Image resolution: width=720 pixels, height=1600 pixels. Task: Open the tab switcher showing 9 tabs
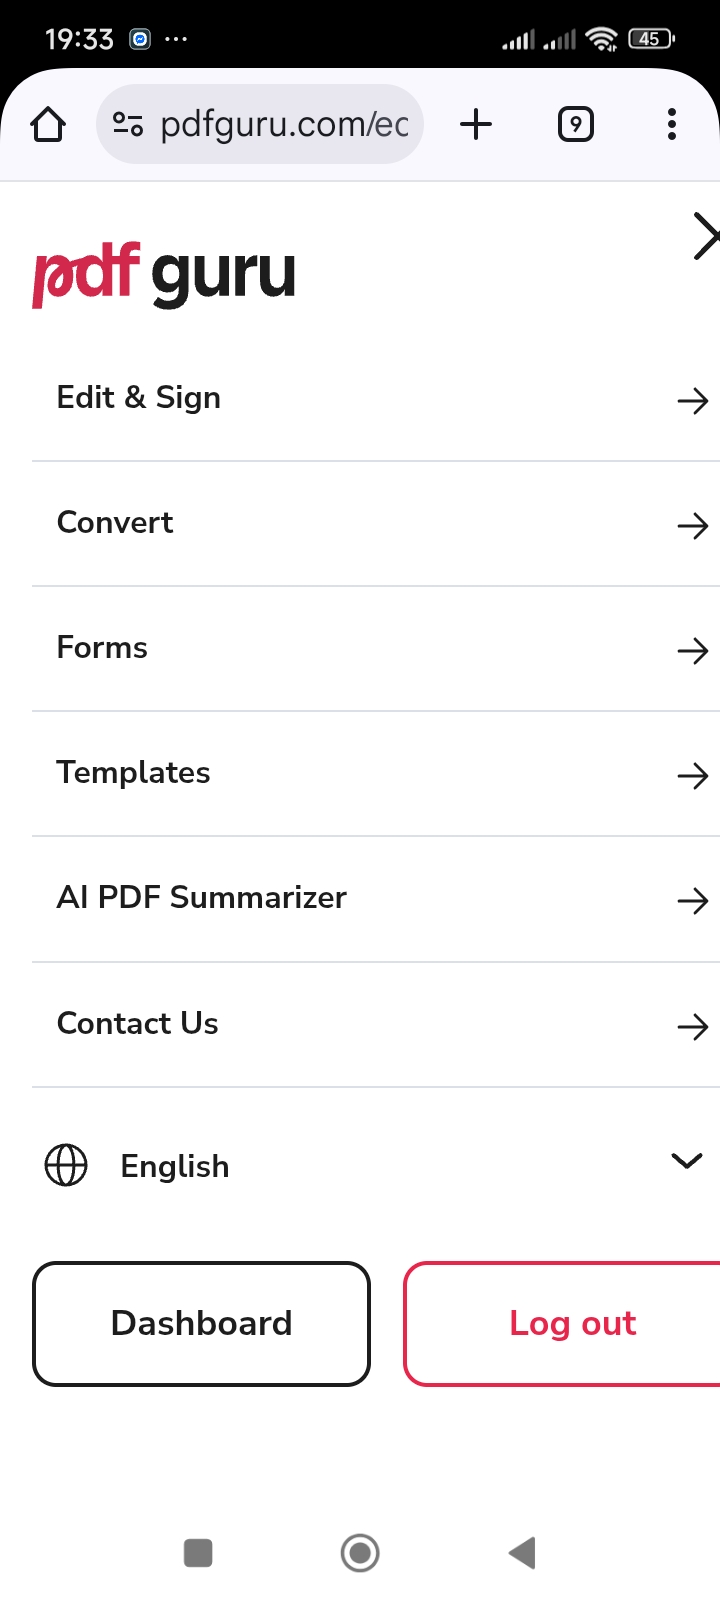pos(575,125)
